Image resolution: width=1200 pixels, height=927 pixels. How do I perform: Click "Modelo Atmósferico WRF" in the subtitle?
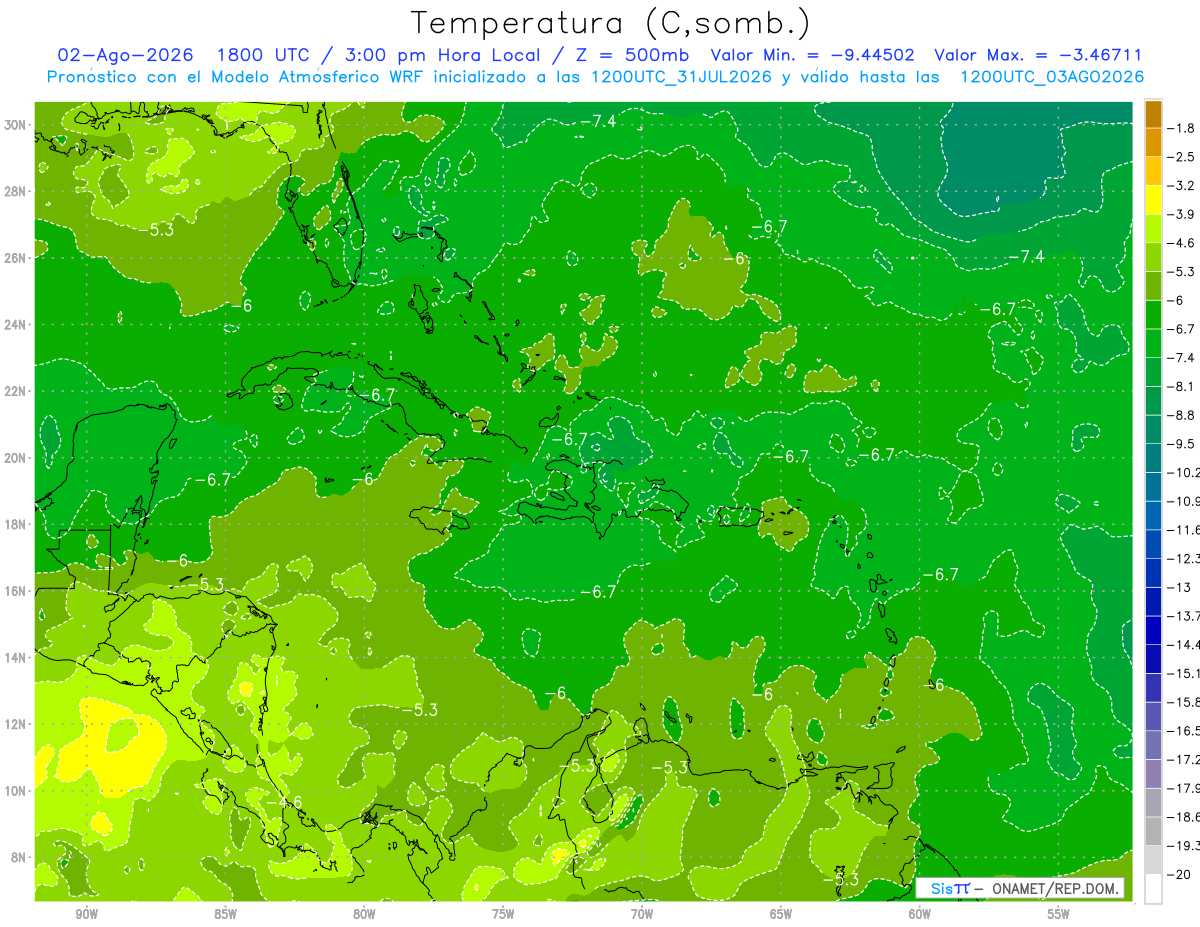[x=320, y=77]
